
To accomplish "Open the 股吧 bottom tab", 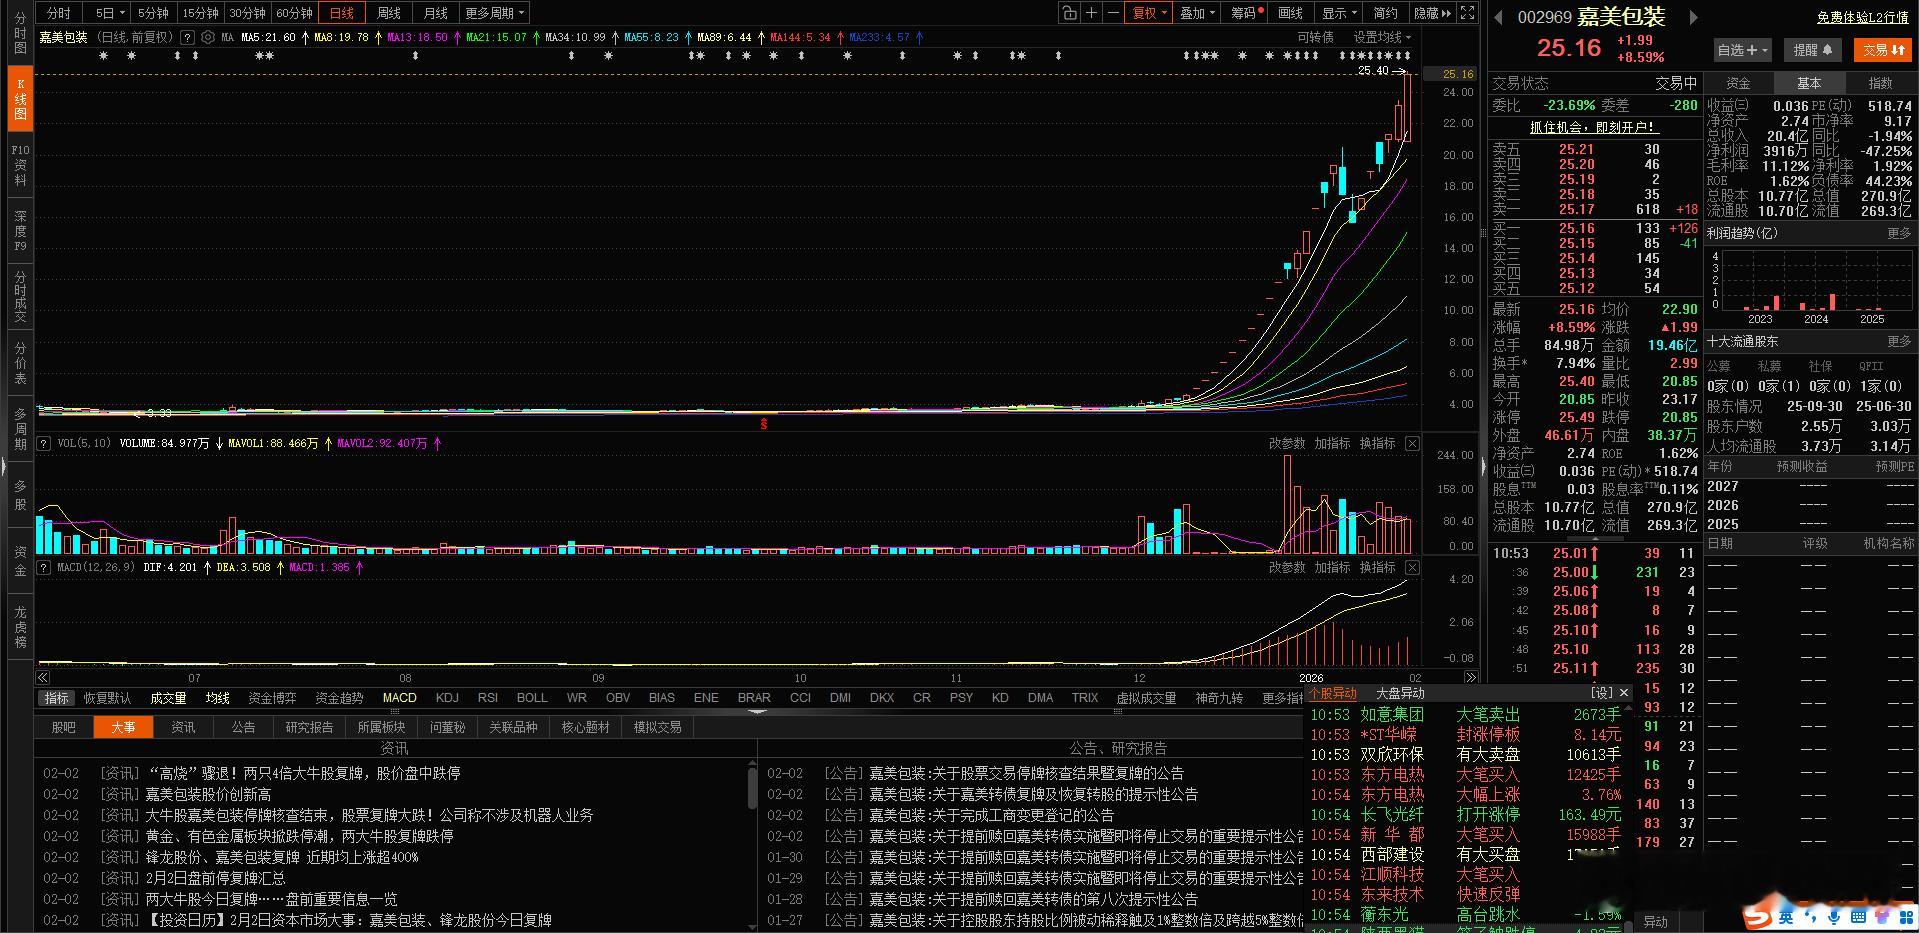I will pyautogui.click(x=63, y=727).
